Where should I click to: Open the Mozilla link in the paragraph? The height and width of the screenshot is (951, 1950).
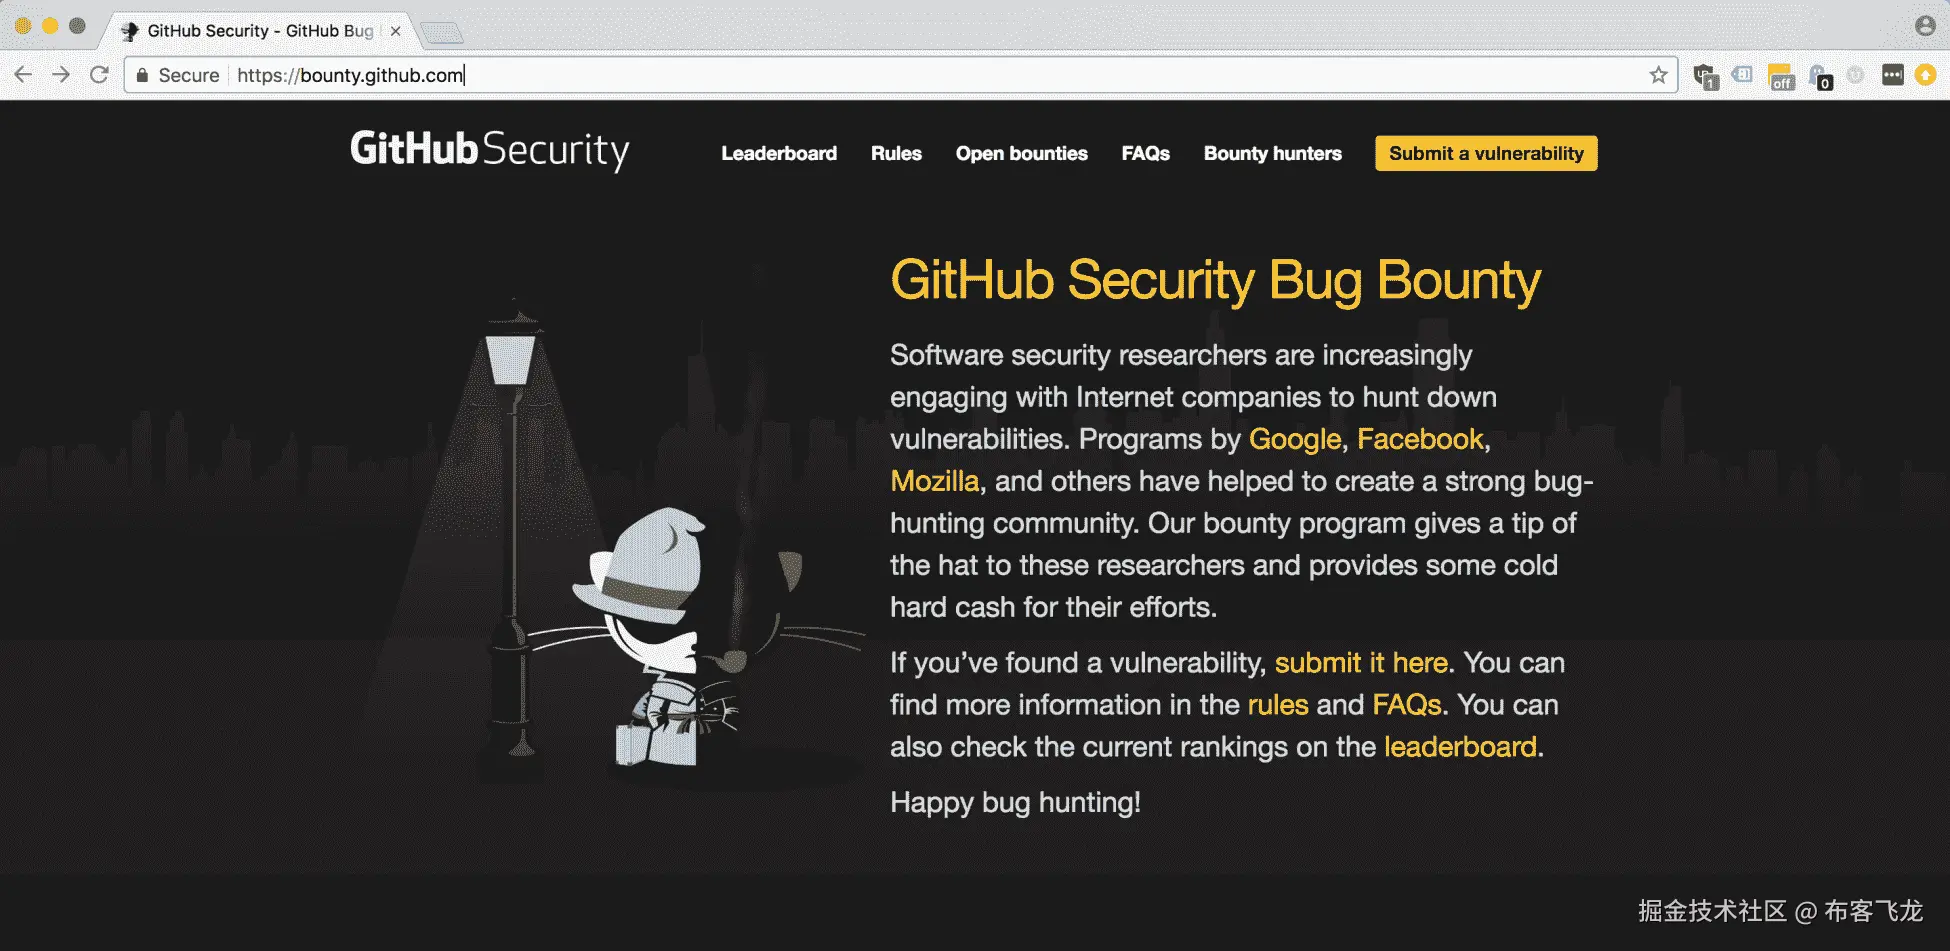pyautogui.click(x=934, y=481)
